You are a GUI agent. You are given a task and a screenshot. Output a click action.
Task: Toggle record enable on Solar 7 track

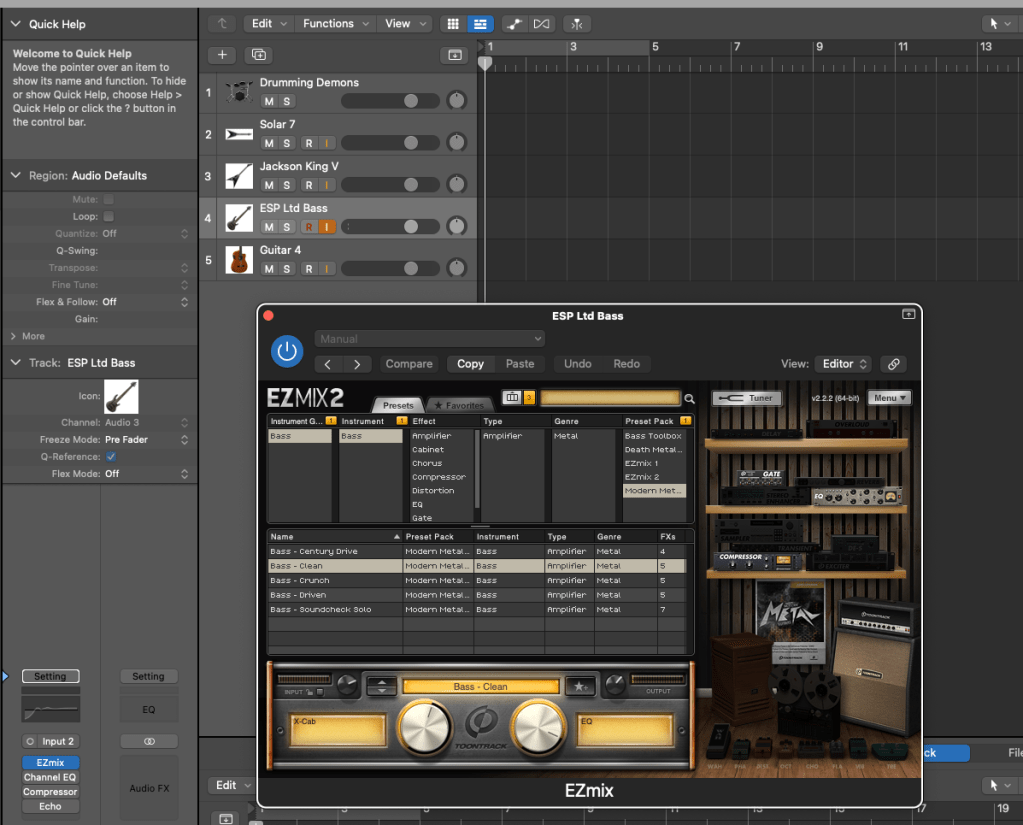pyautogui.click(x=309, y=144)
